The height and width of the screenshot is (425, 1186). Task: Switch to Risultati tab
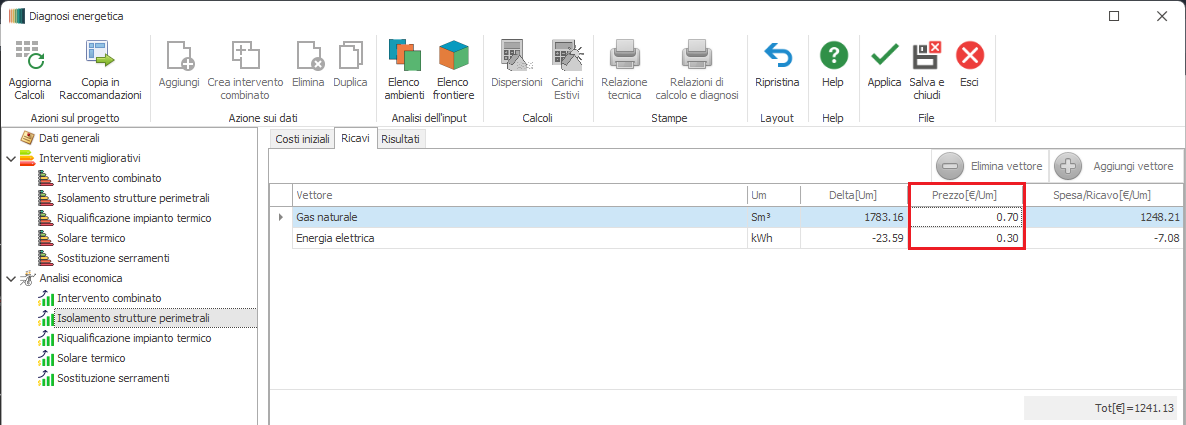[401, 140]
